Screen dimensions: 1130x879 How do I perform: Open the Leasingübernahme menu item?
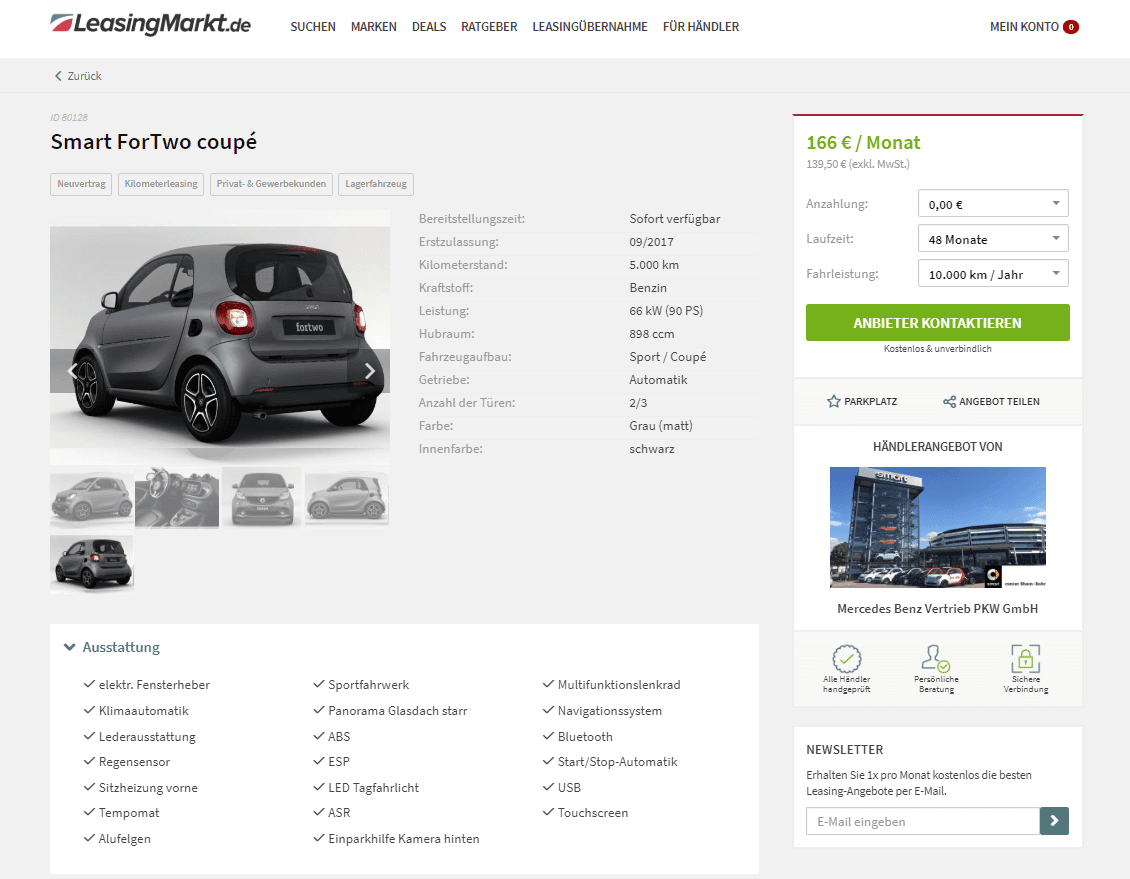[x=590, y=27]
